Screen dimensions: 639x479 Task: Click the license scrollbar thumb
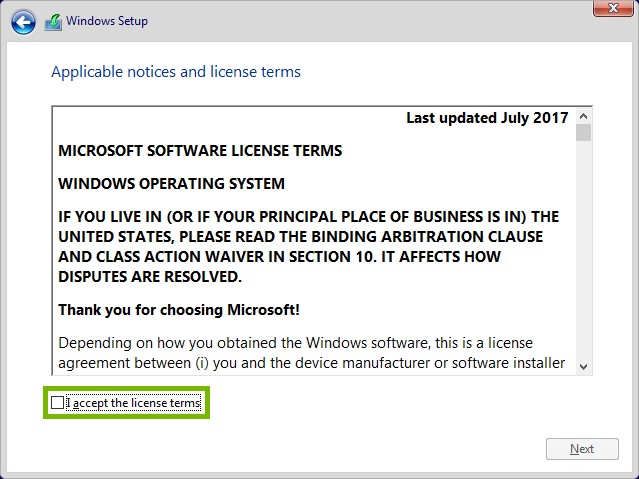[583, 132]
